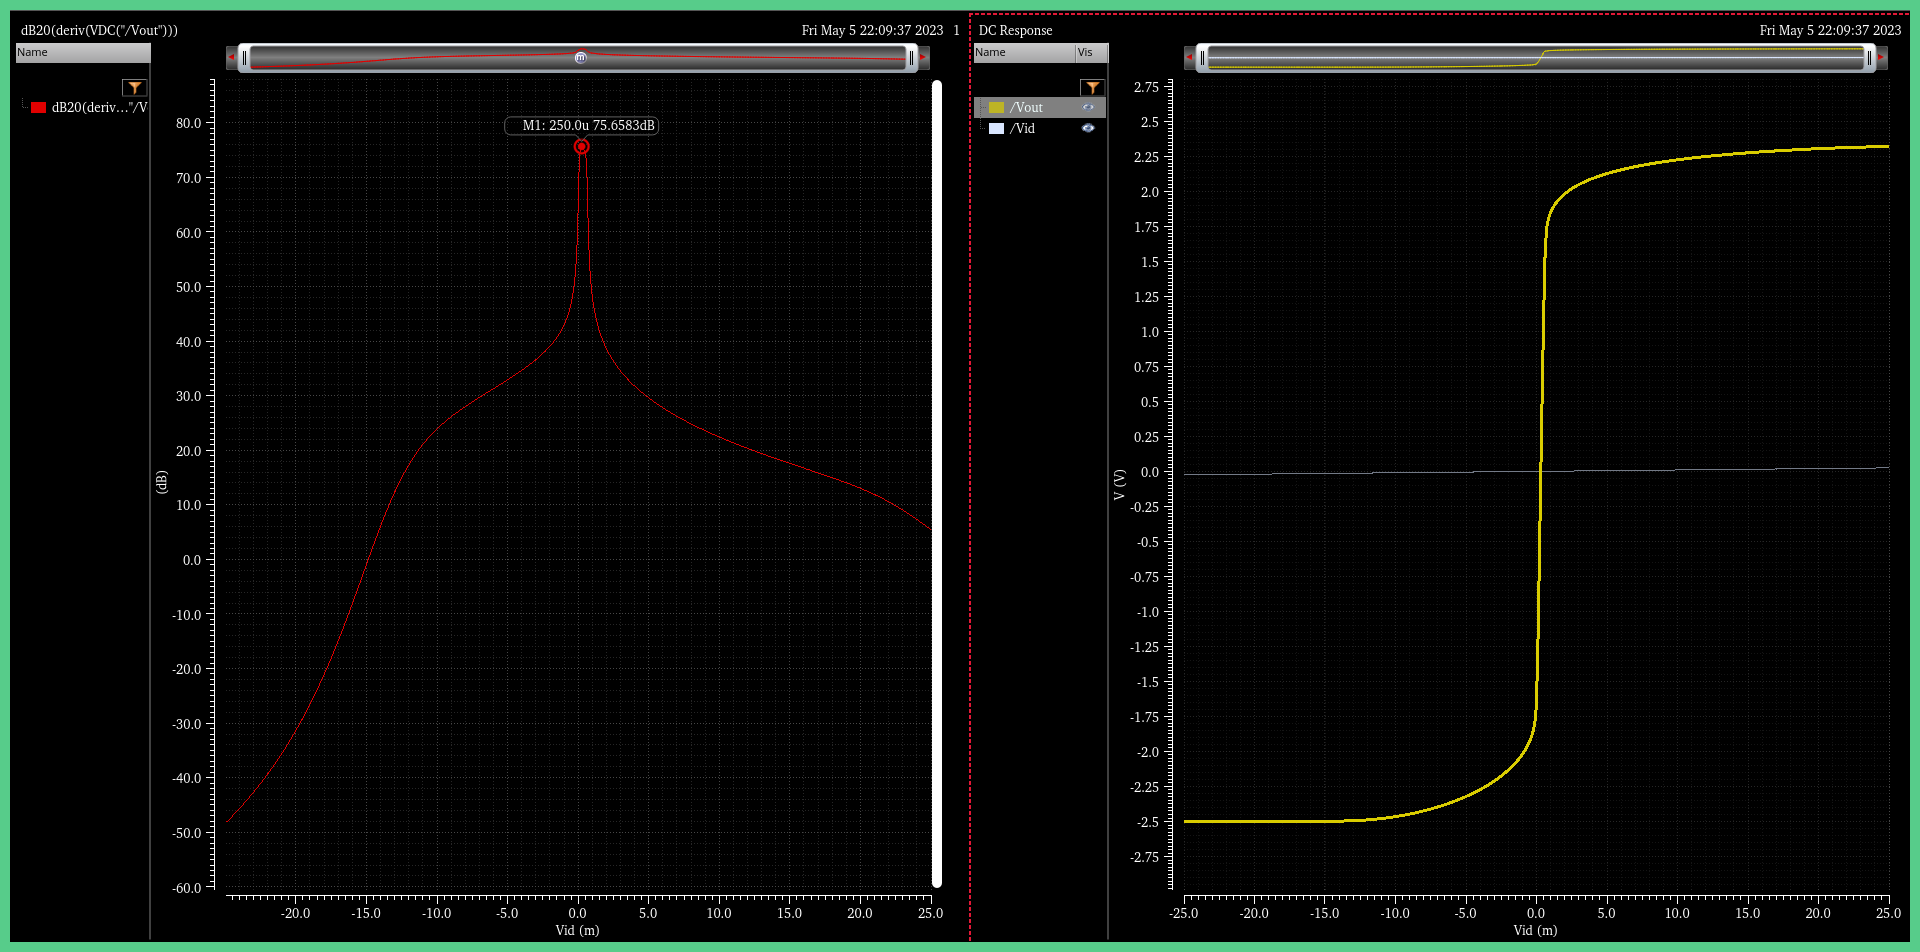Grab the left grip handle of DC Response zoom bar

tap(1202, 58)
